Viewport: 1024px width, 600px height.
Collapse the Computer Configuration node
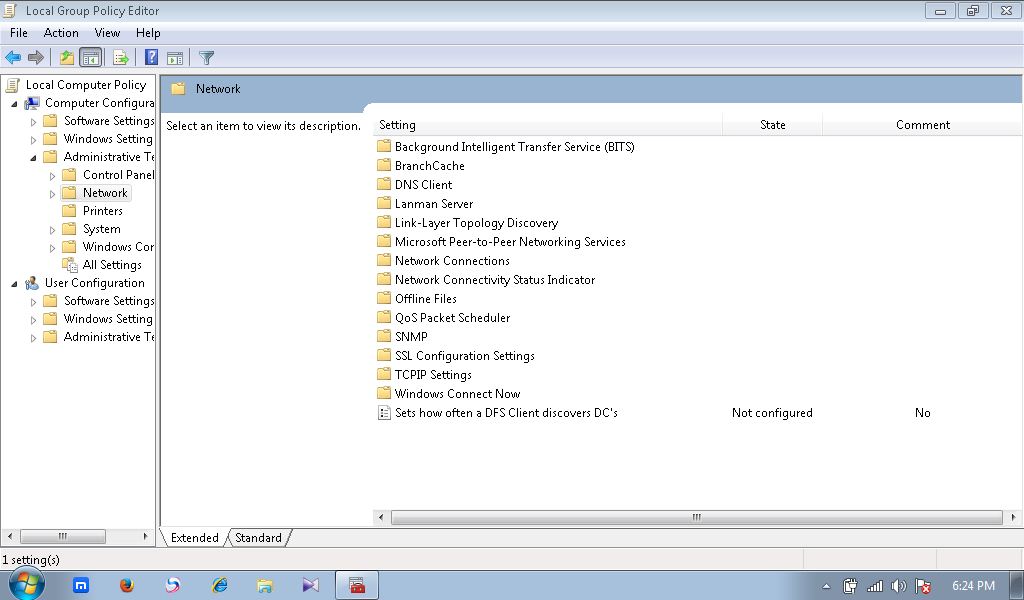click(14, 103)
